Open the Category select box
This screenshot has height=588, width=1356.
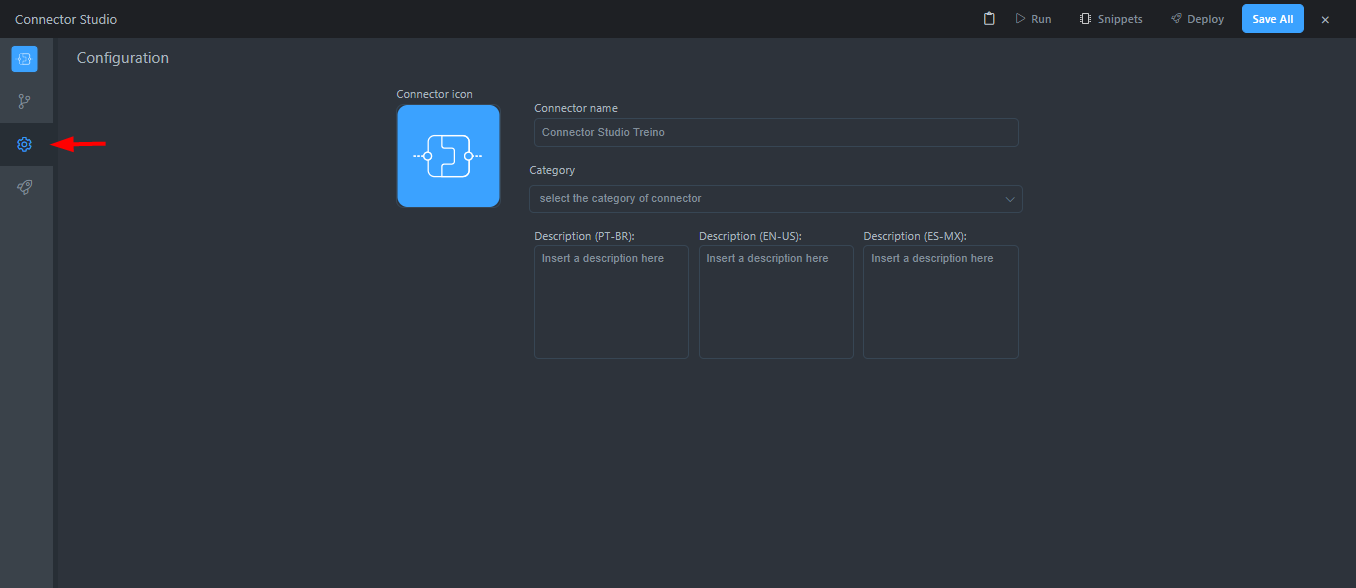tap(765, 198)
